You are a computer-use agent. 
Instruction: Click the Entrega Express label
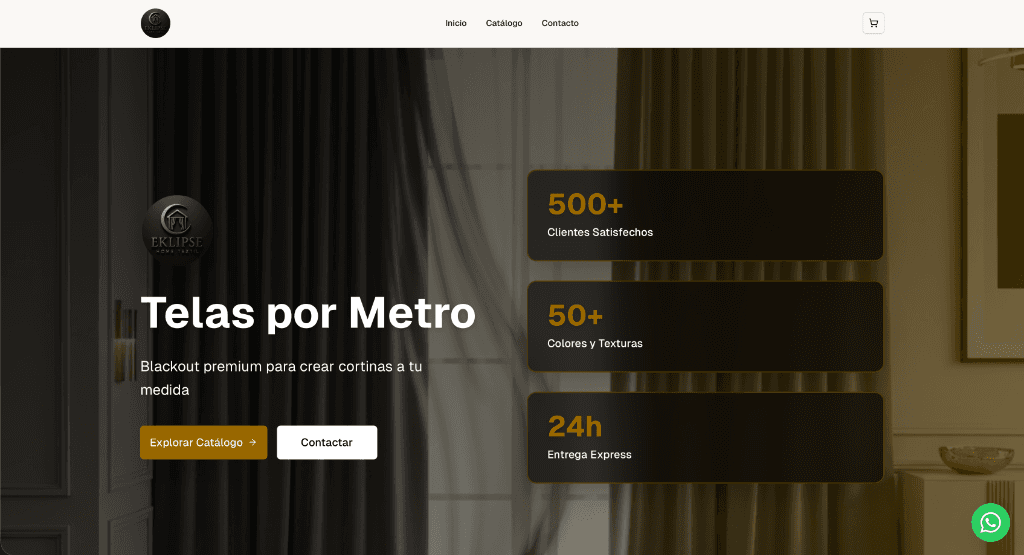589,454
